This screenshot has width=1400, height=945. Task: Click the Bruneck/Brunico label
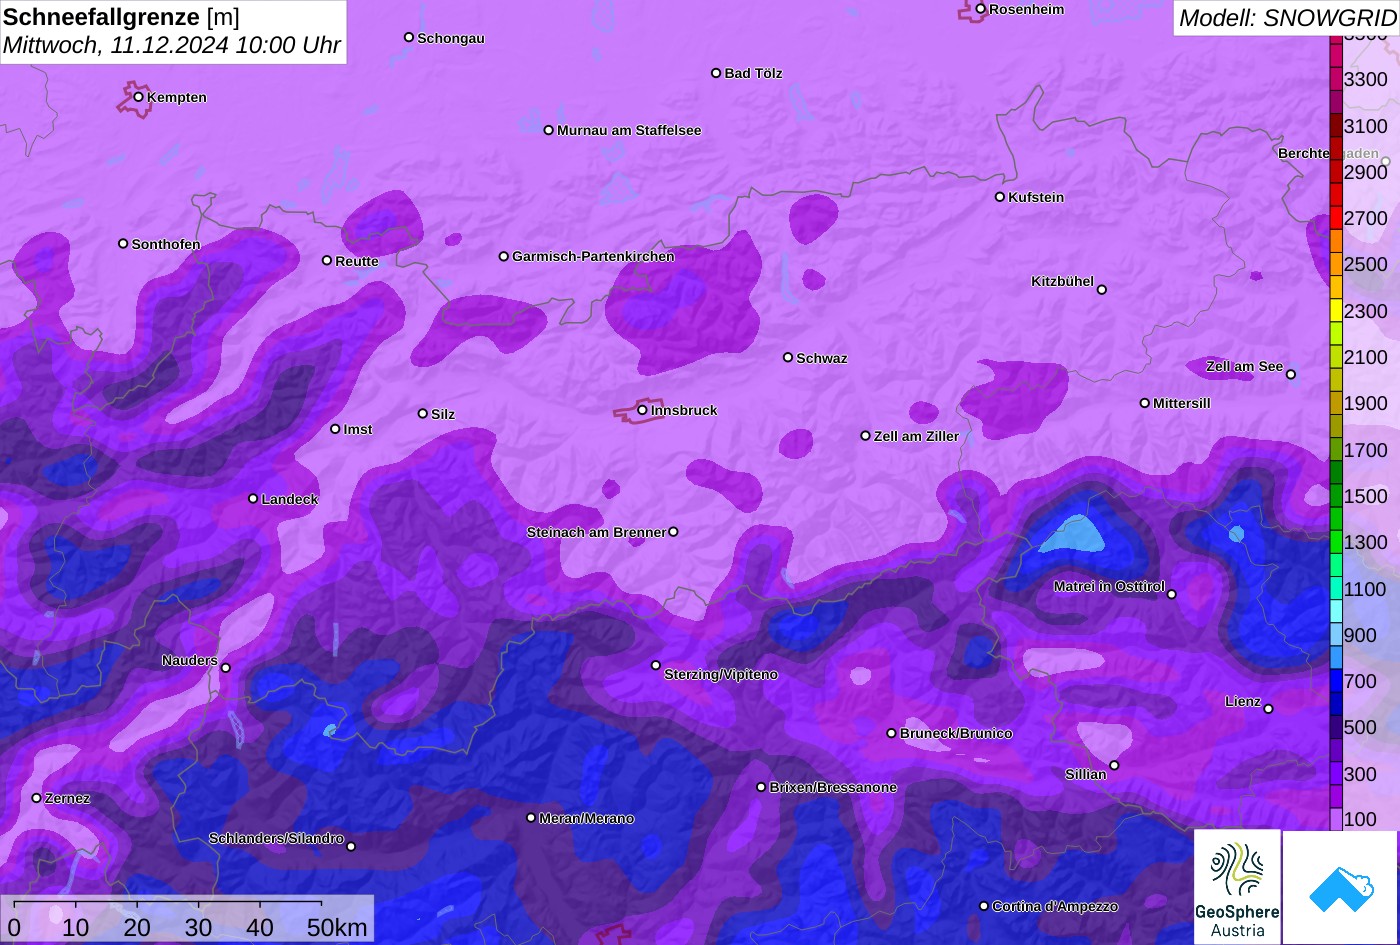click(956, 733)
